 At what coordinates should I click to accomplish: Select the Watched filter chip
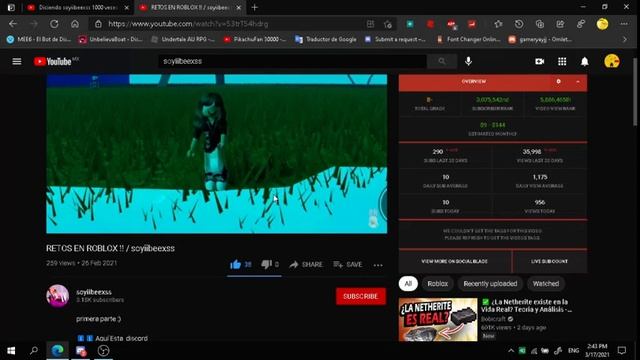click(546, 284)
